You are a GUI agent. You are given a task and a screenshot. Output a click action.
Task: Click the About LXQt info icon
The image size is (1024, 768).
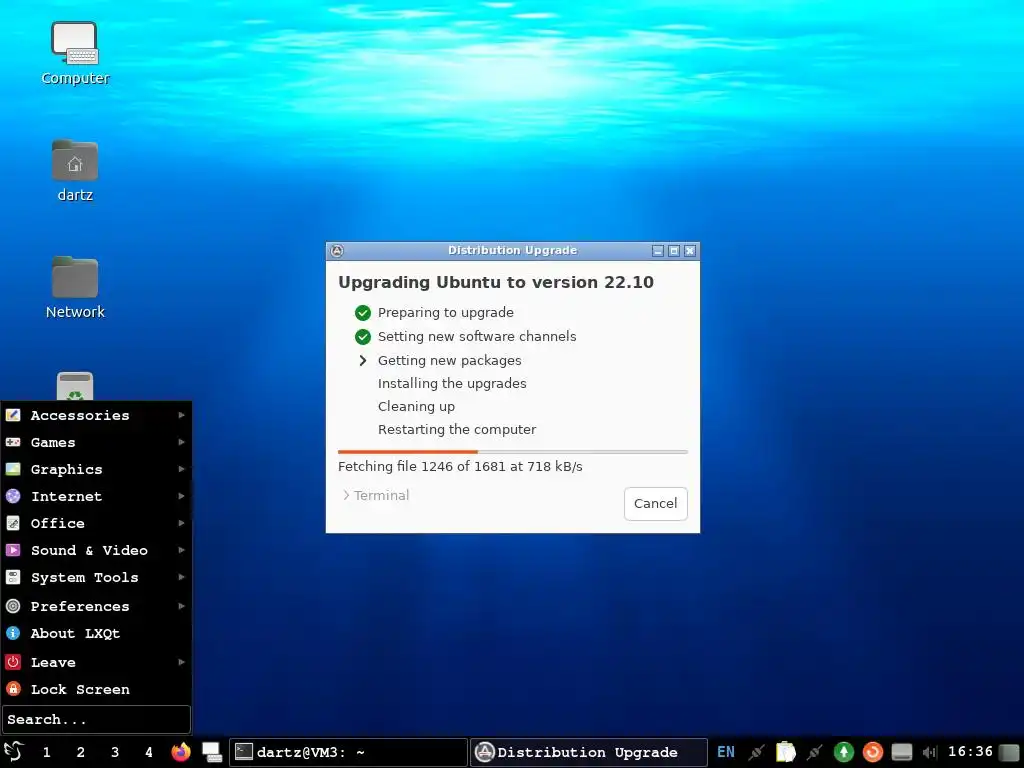[13, 633]
